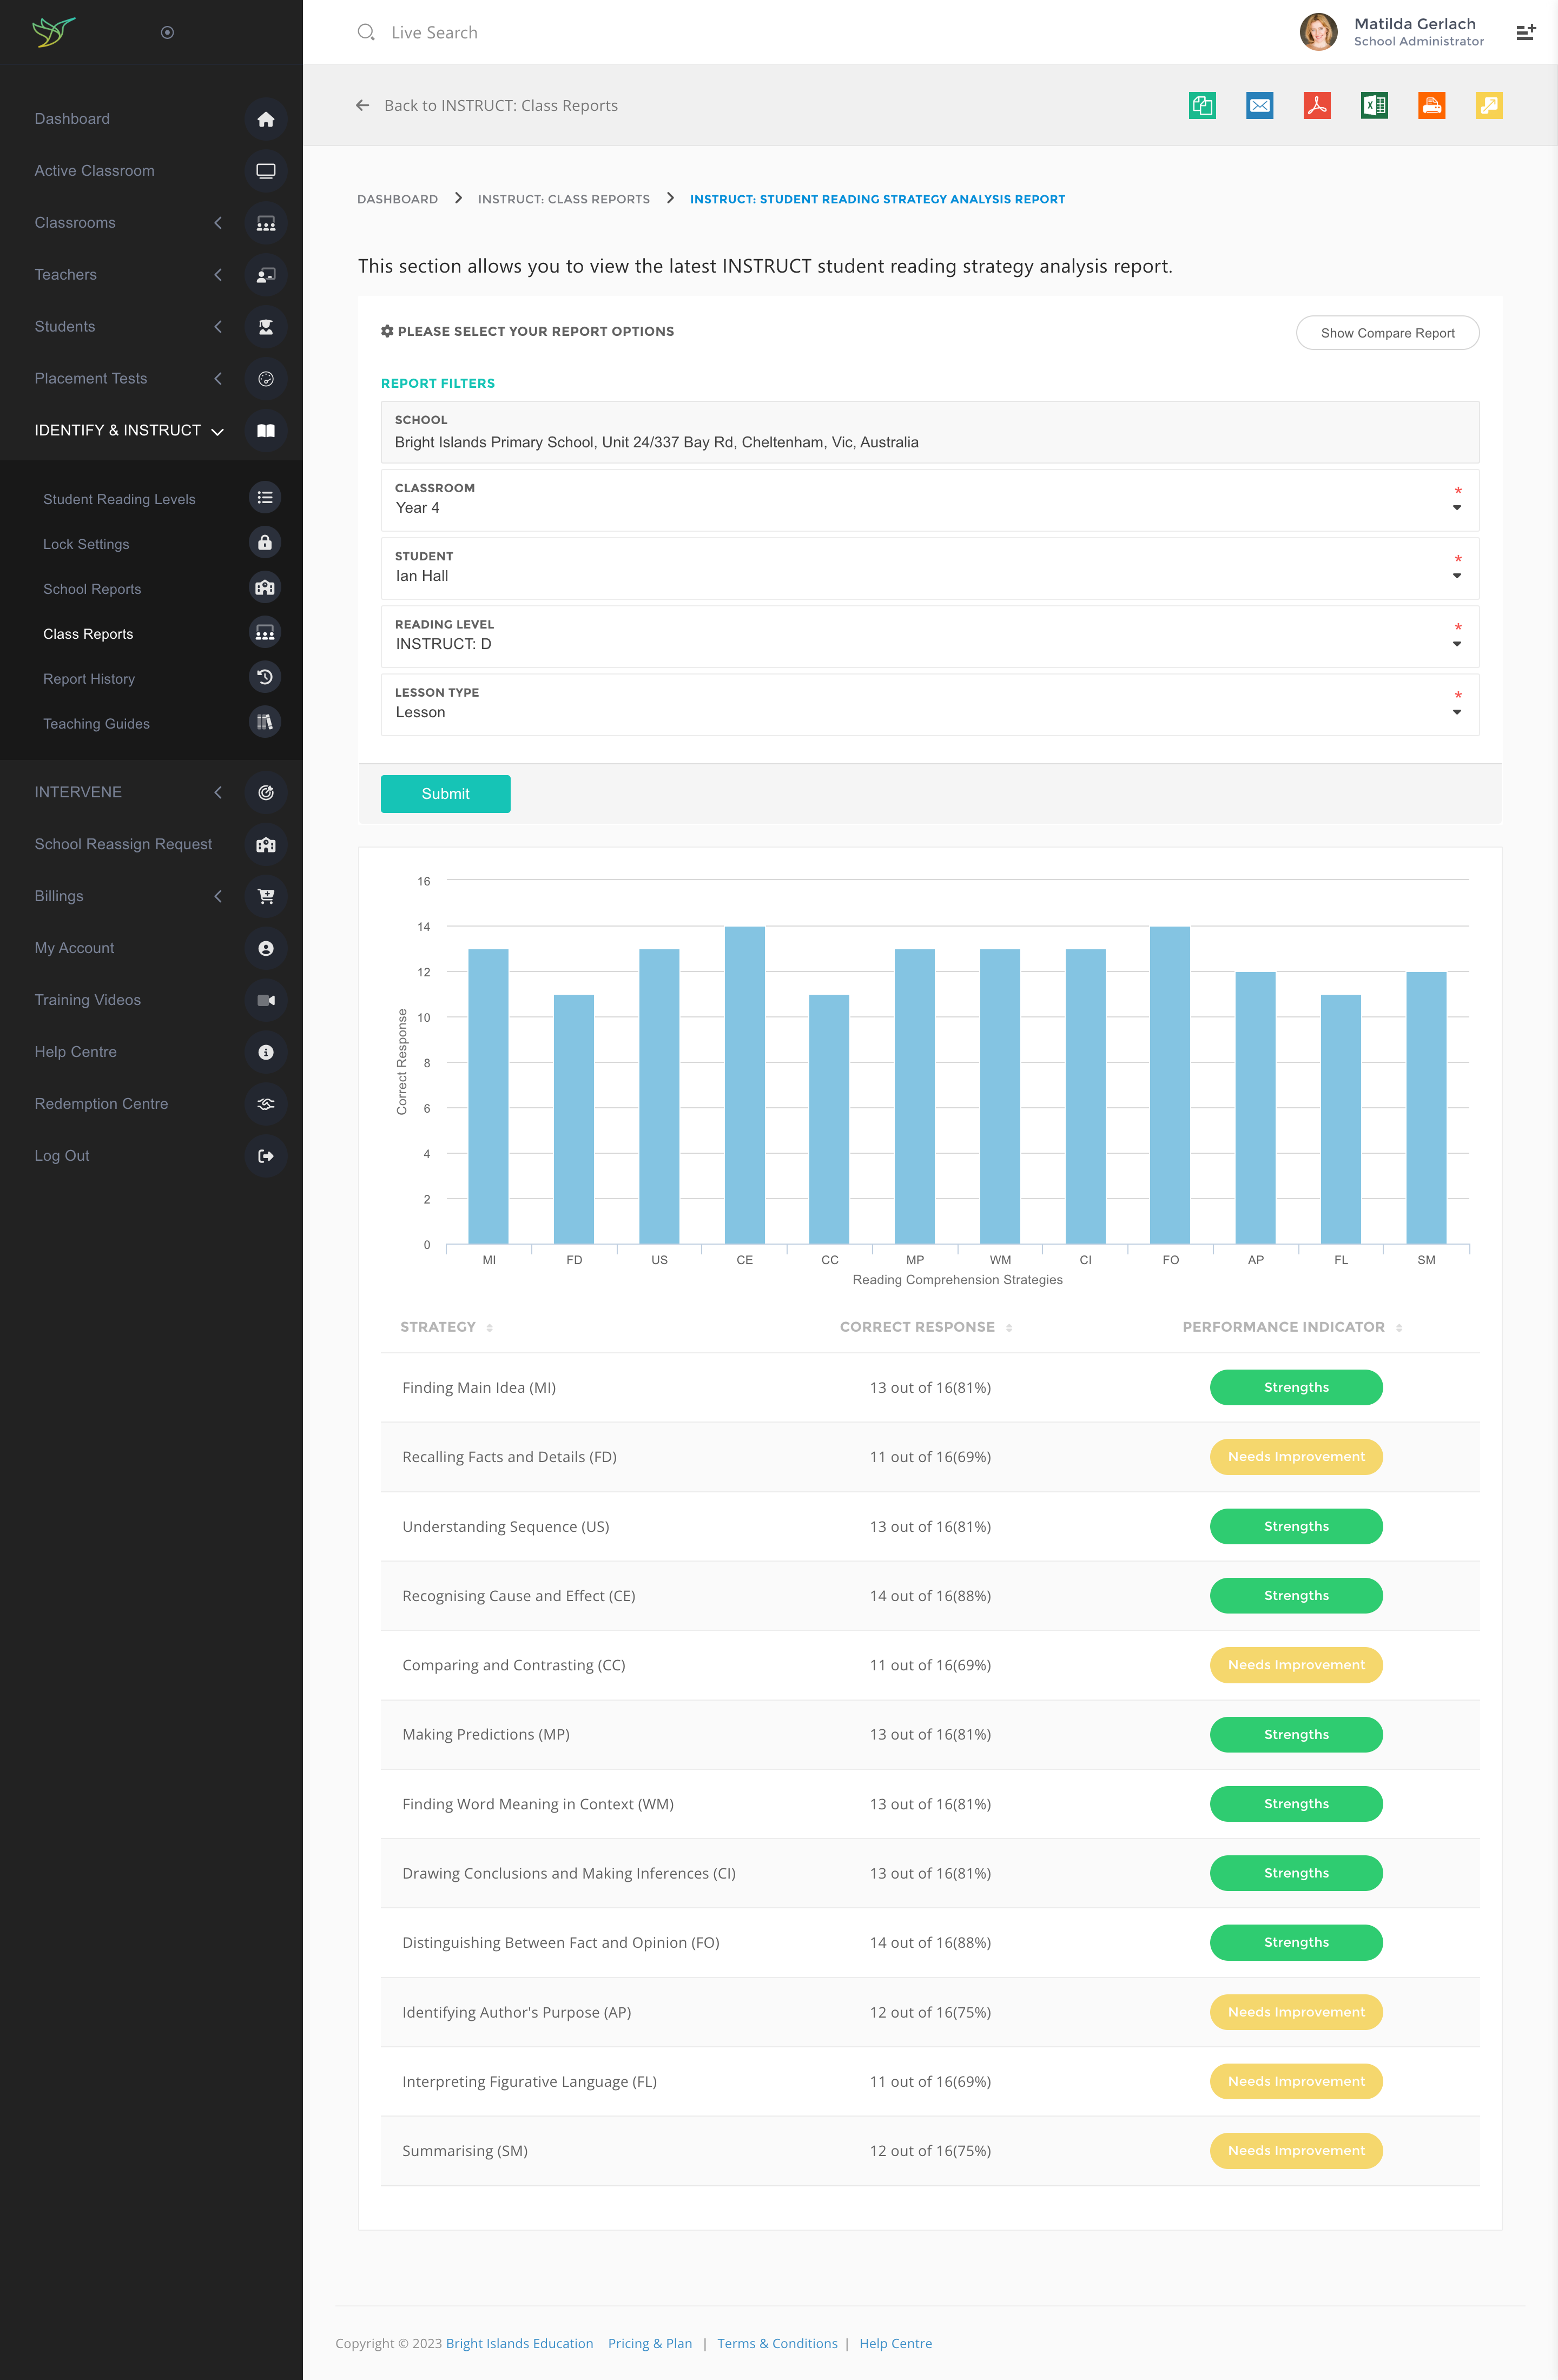Click the Submit button

coord(445,794)
